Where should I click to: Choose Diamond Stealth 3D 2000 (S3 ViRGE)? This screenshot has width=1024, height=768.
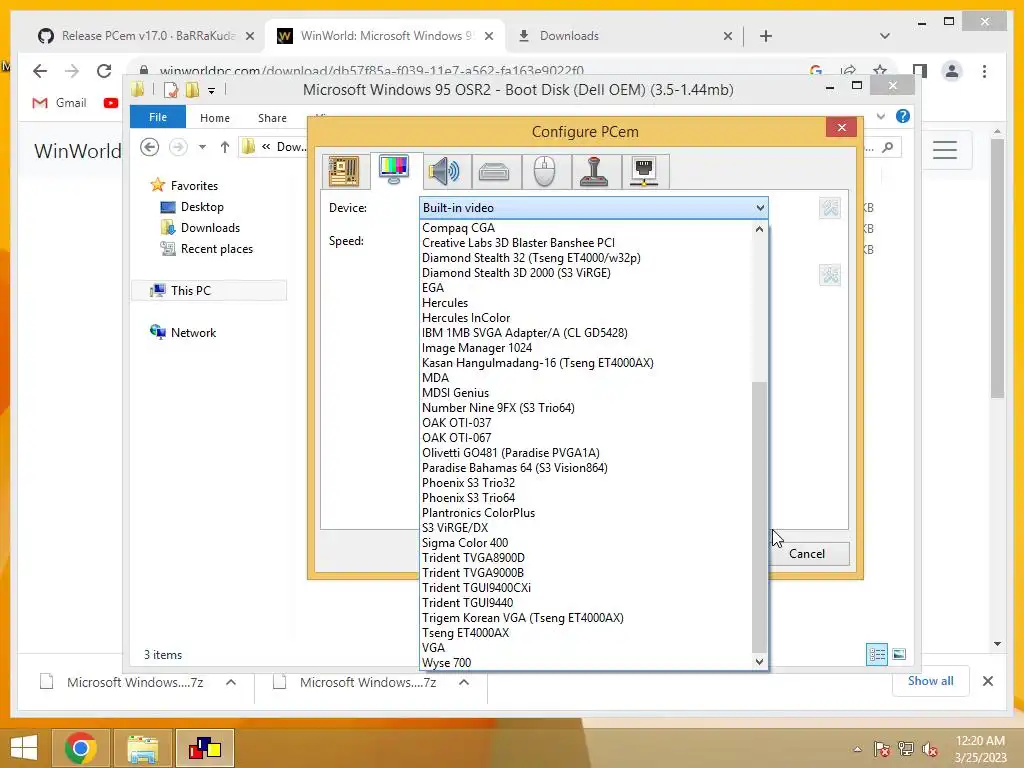coord(586,273)
